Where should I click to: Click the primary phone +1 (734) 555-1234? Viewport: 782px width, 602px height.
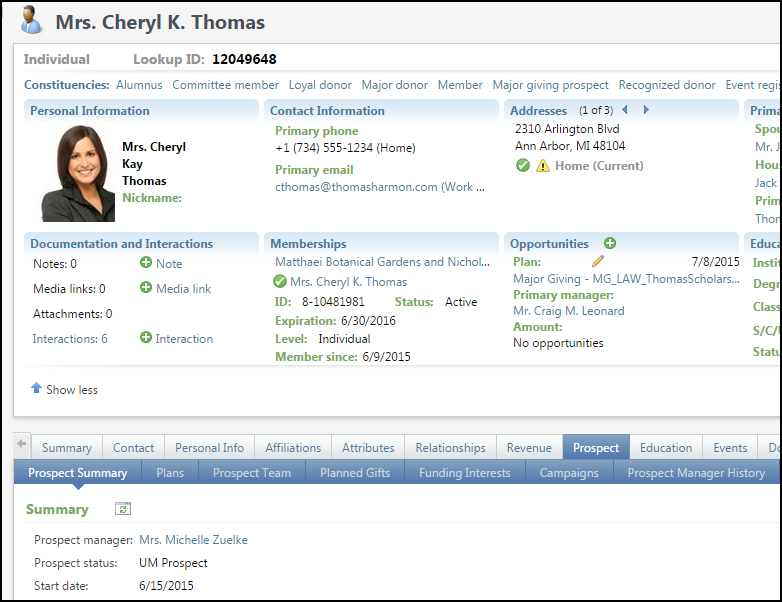[345, 148]
